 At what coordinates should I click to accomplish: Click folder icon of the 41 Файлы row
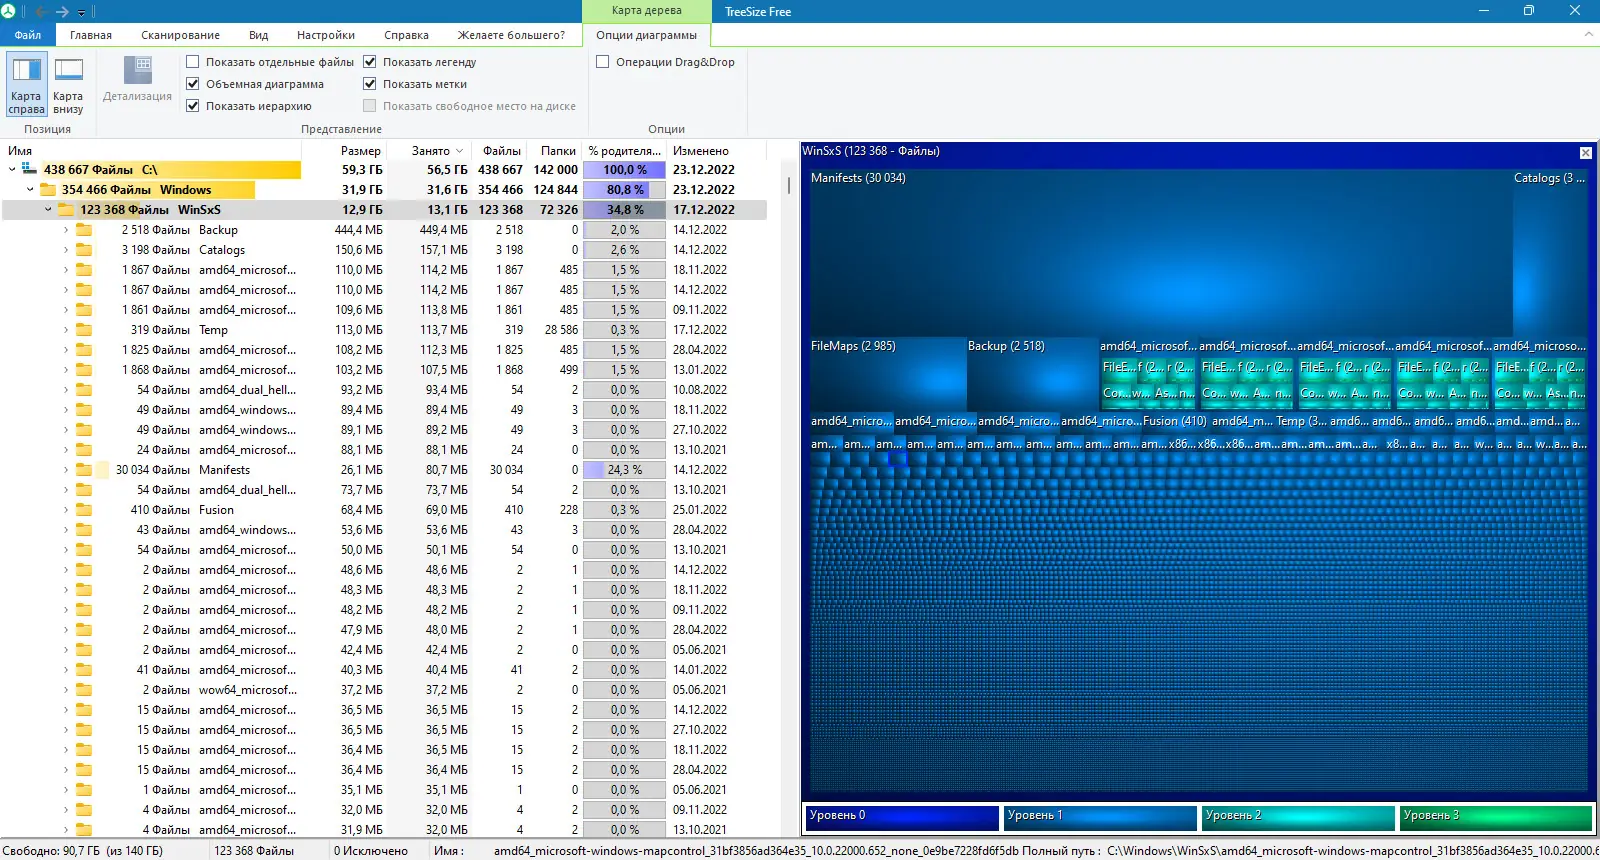[84, 670]
